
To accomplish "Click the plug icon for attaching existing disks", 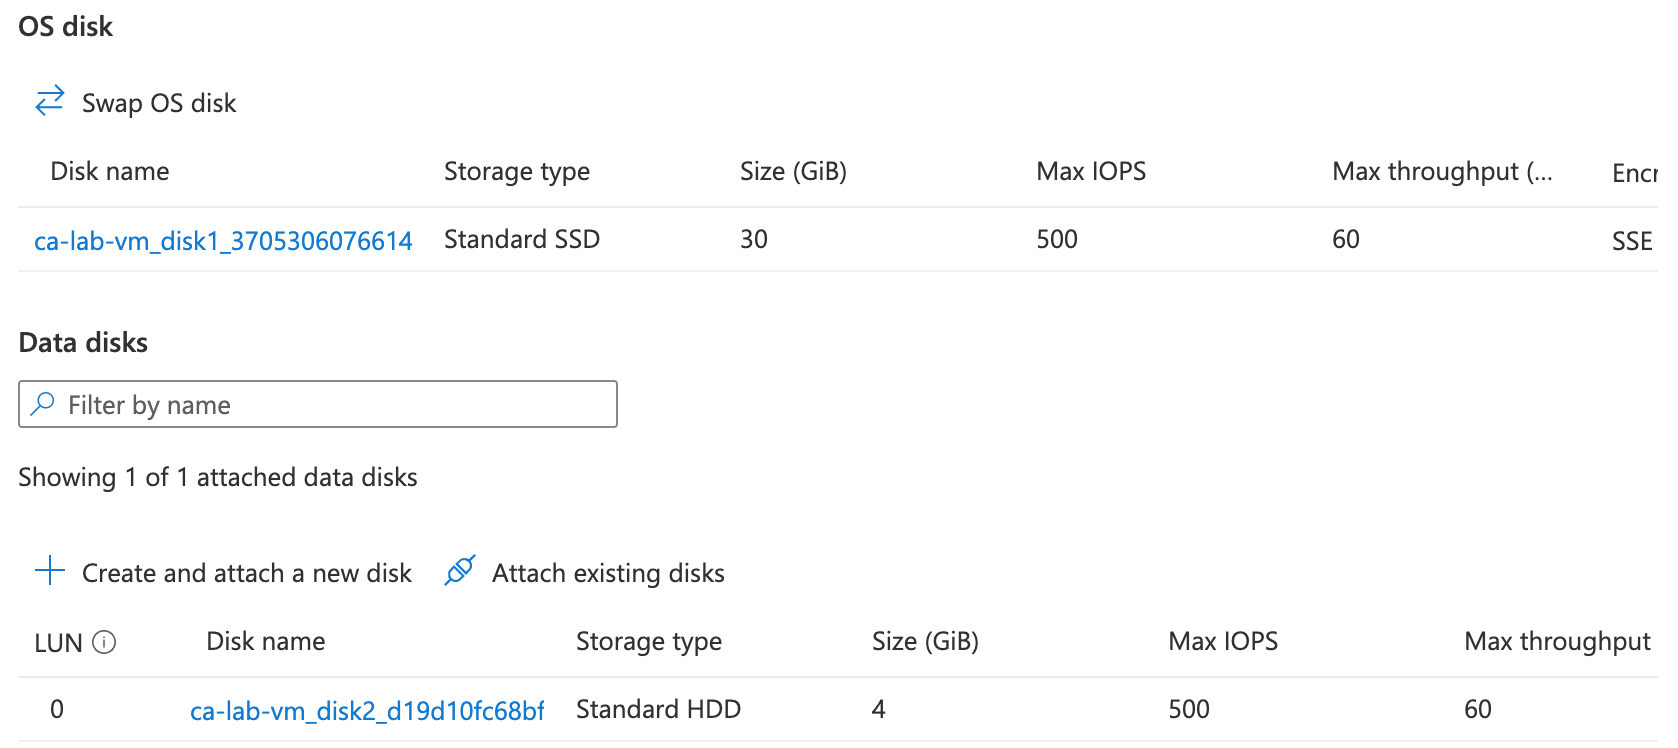I will (459, 571).
